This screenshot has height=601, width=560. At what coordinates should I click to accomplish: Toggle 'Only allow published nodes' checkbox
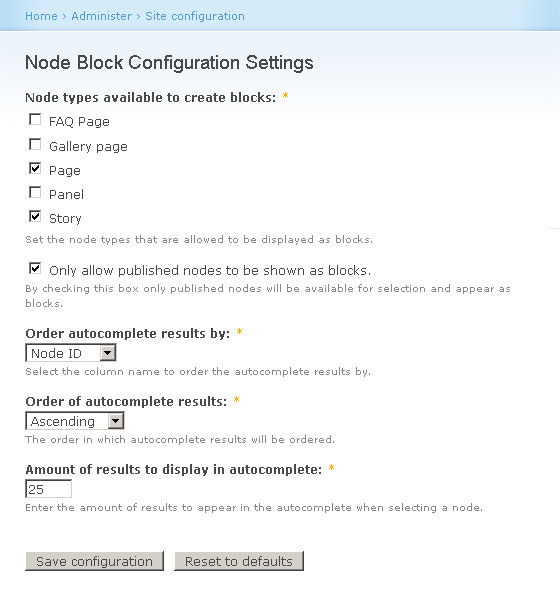coord(35,268)
